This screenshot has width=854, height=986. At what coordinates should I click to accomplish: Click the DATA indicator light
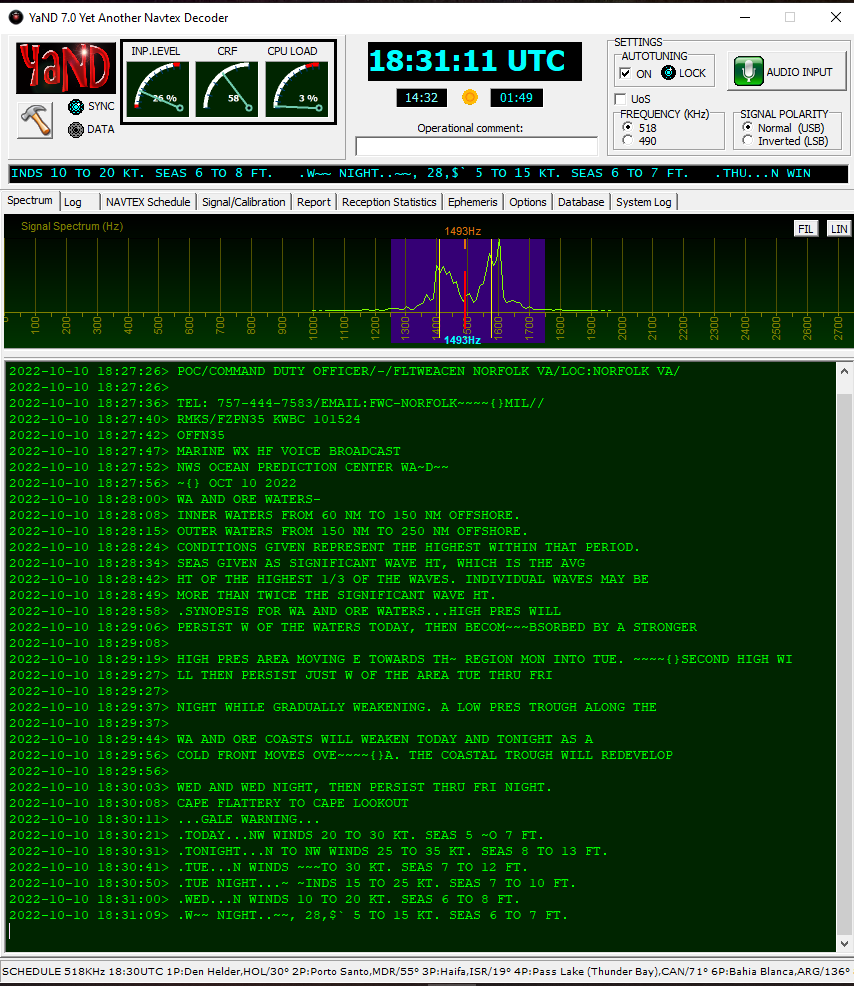[76, 130]
